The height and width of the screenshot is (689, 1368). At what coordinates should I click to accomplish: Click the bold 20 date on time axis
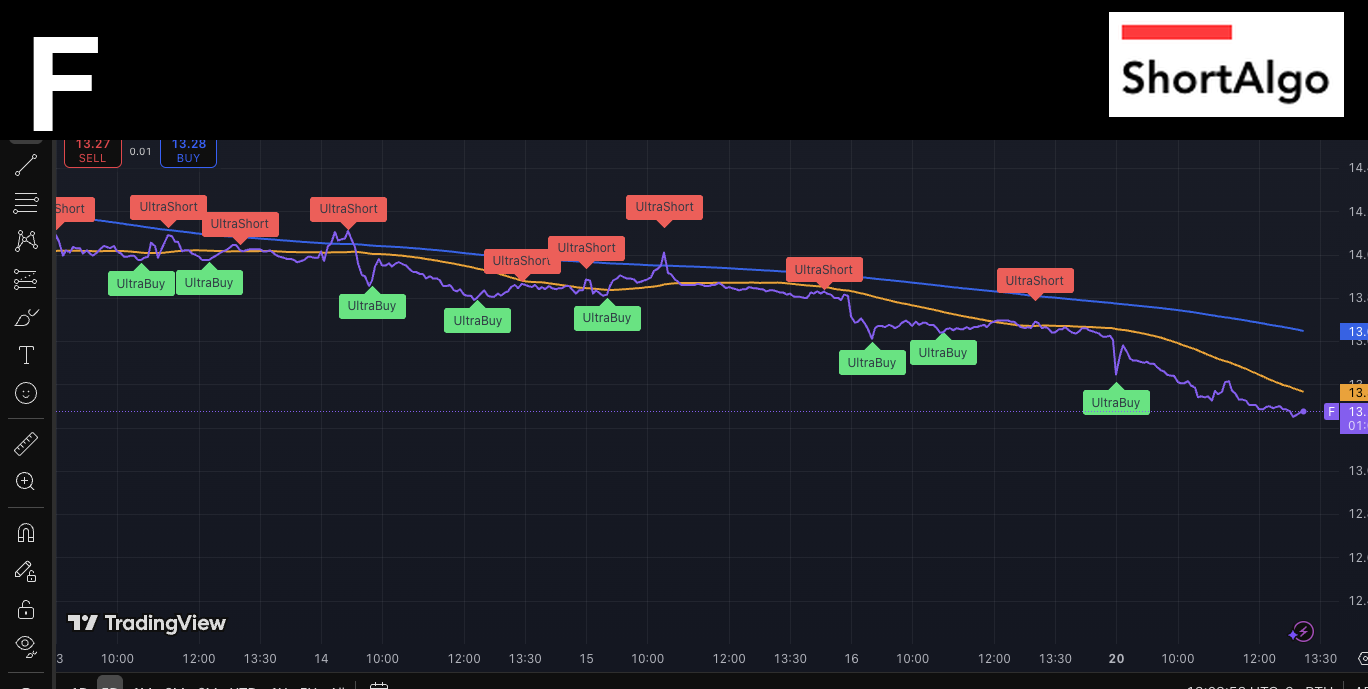coord(1117,658)
